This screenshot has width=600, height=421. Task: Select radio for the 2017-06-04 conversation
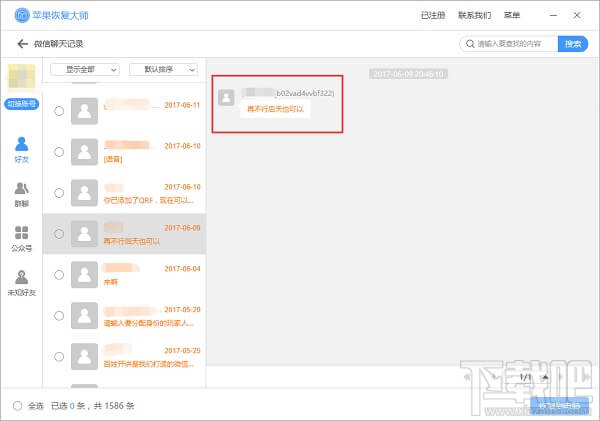pyautogui.click(x=59, y=275)
